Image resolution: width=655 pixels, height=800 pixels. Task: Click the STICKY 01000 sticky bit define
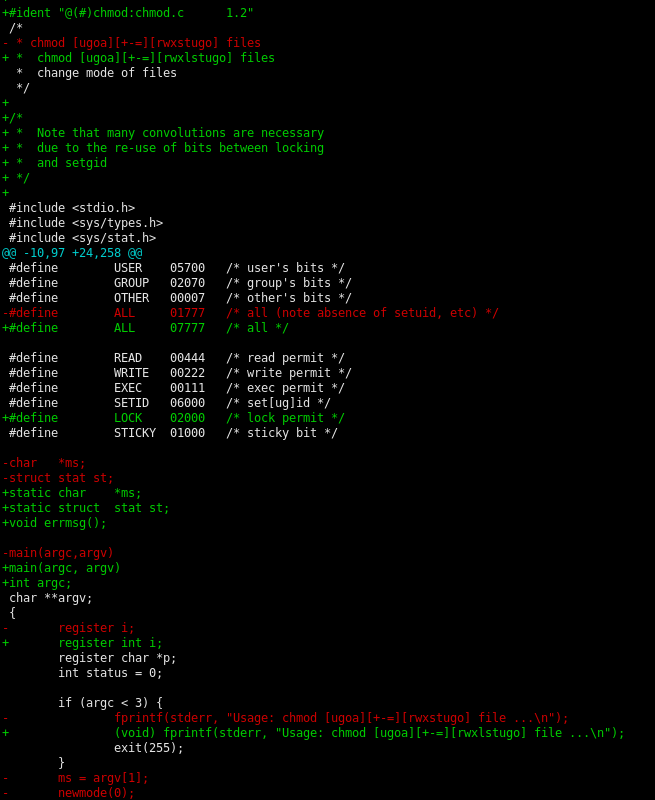click(174, 433)
